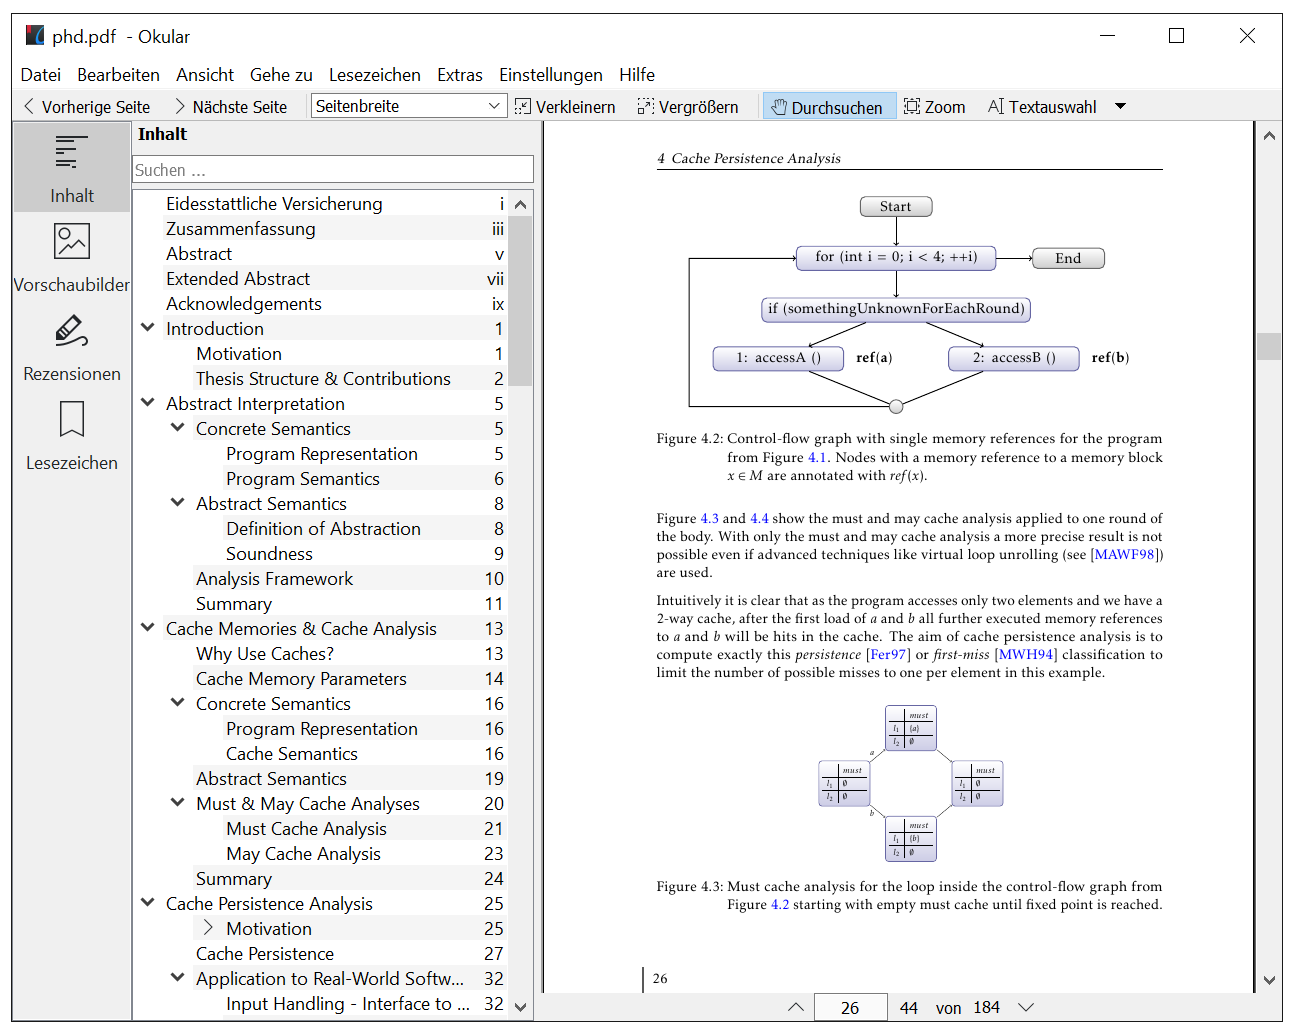1292x1033 pixels.
Task: Click the Vergrößern zoom-in tool
Action: click(688, 107)
